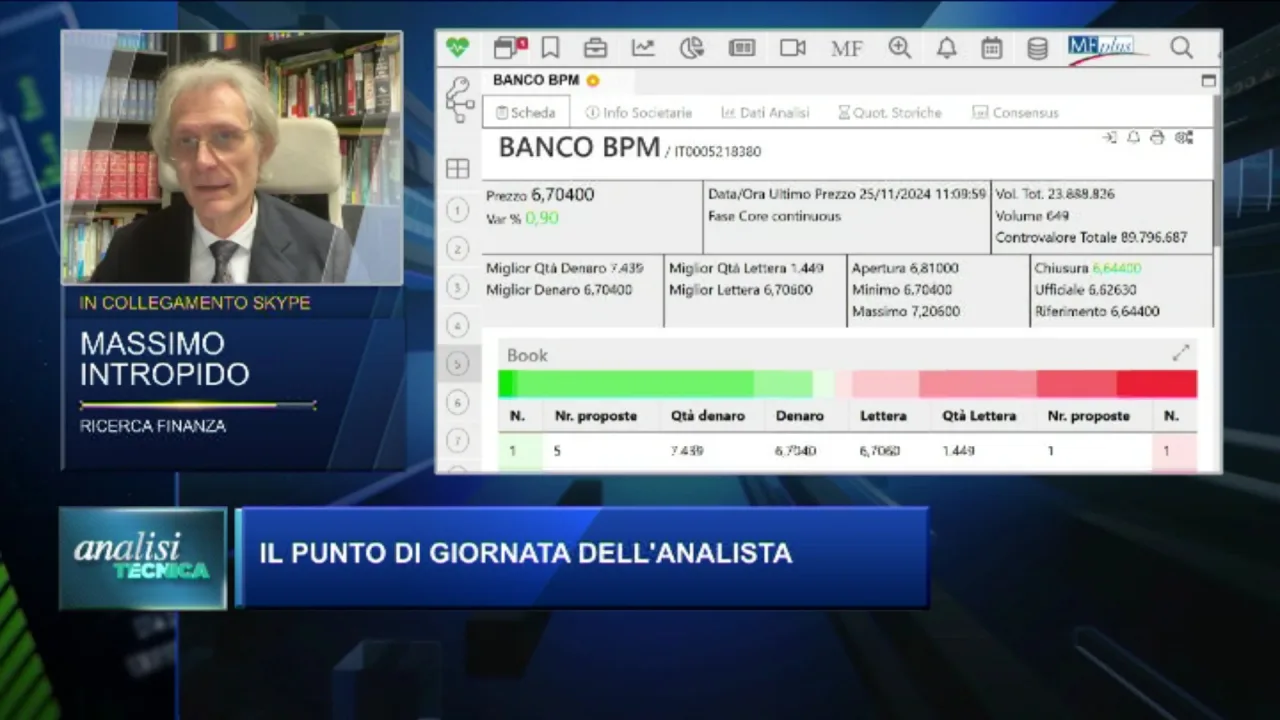Select sidebar workspace number 6
This screenshot has width=1280, height=720.
(458, 402)
